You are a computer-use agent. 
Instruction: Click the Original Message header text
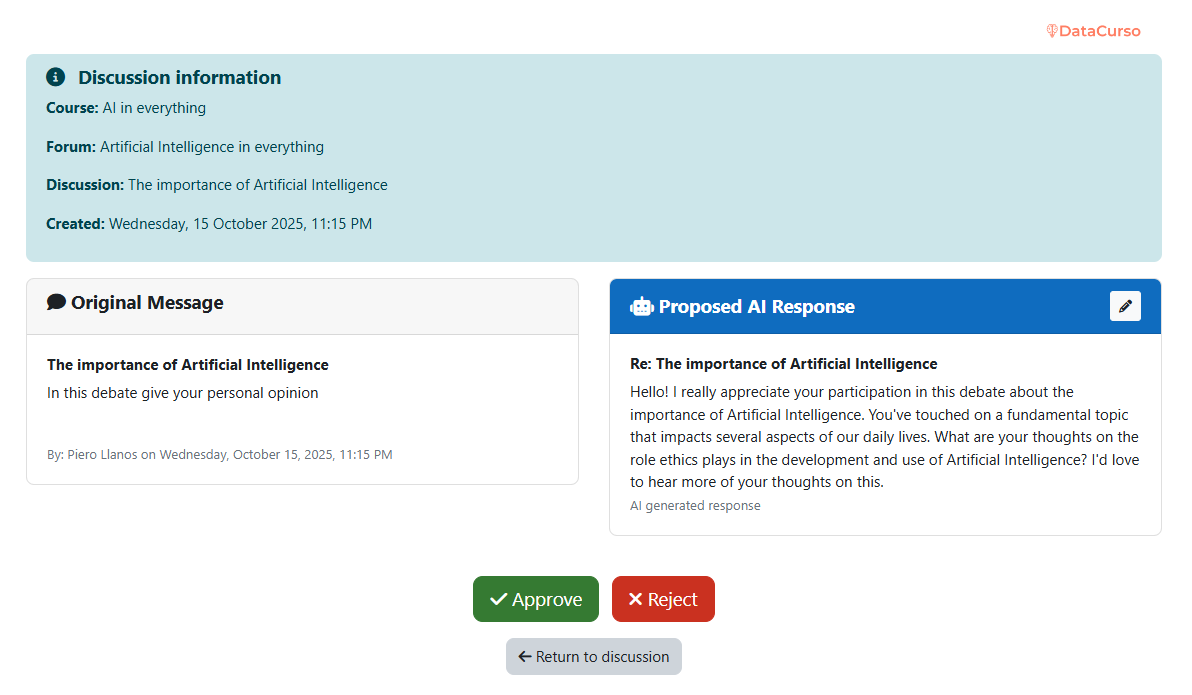[147, 302]
